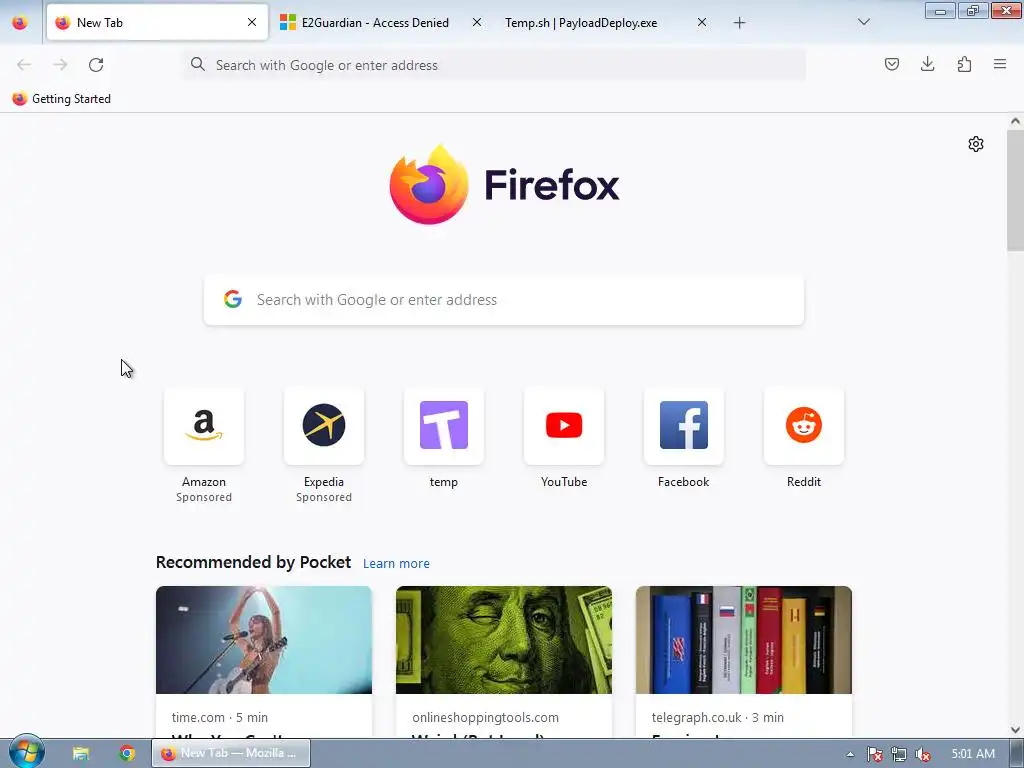
Task: Open a new tab with plus button
Action: (x=739, y=23)
